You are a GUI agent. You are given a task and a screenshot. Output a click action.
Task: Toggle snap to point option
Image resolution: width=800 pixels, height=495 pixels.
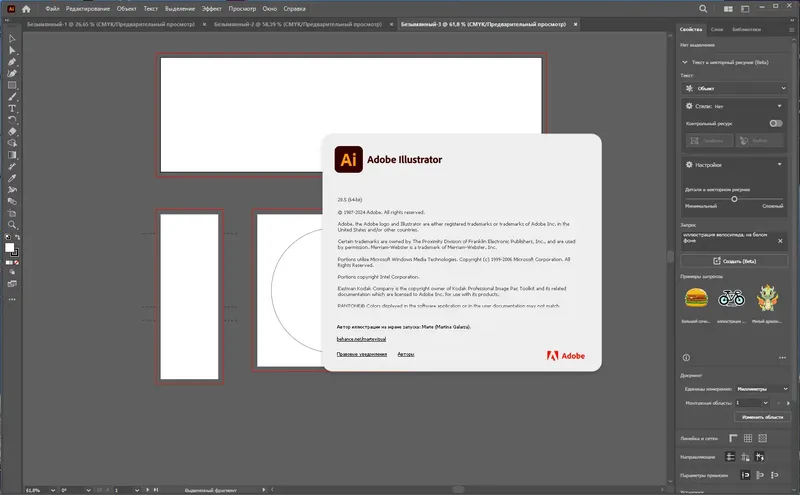coord(745,475)
